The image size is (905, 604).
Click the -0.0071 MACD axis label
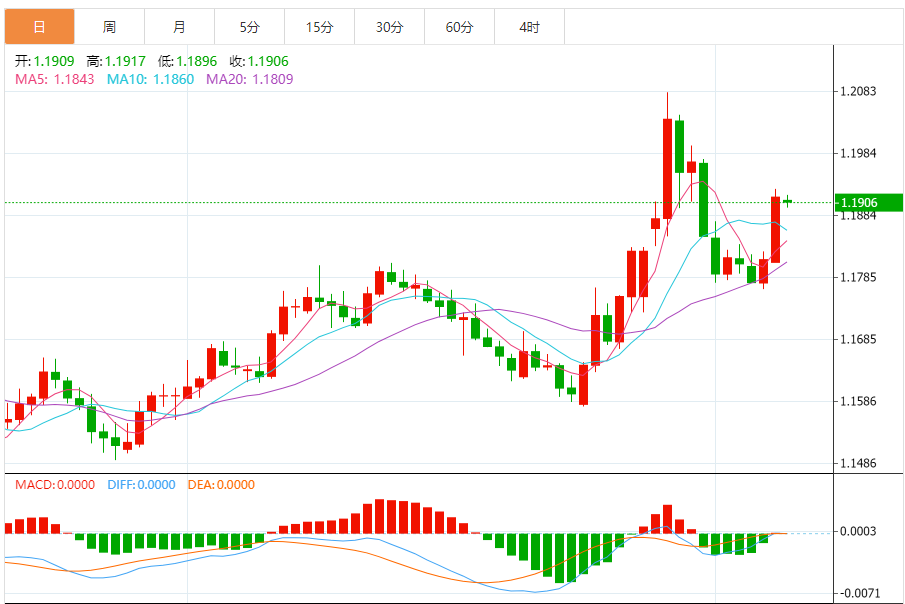click(859, 593)
